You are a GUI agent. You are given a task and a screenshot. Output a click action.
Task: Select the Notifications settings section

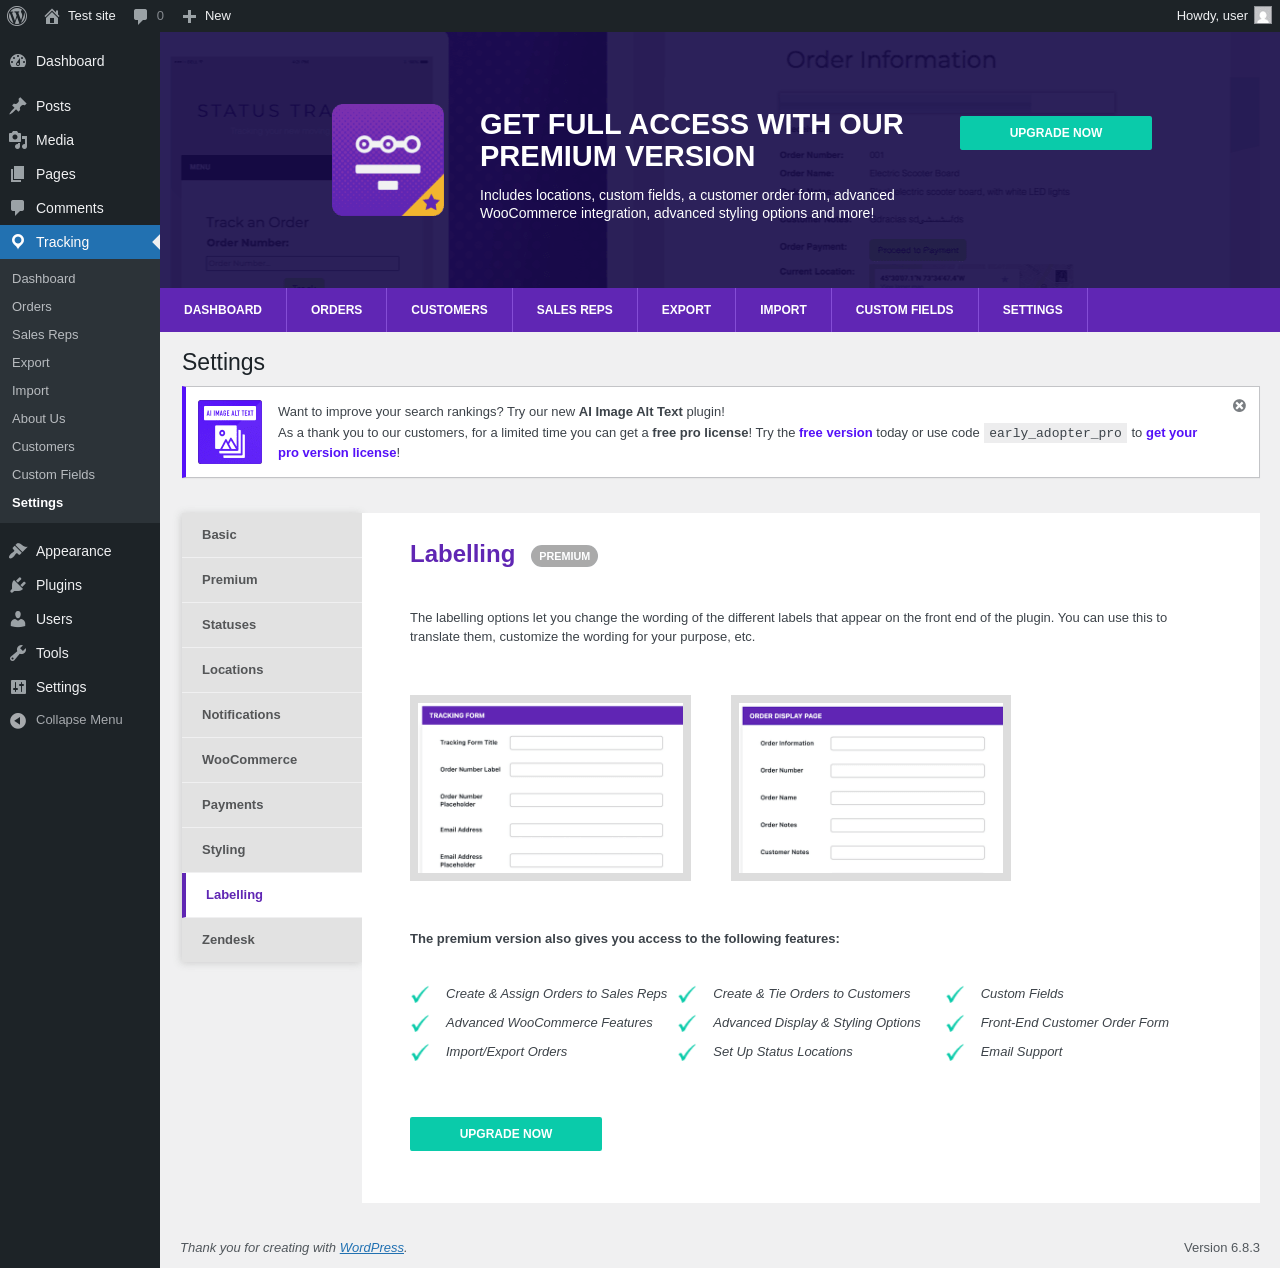272,715
